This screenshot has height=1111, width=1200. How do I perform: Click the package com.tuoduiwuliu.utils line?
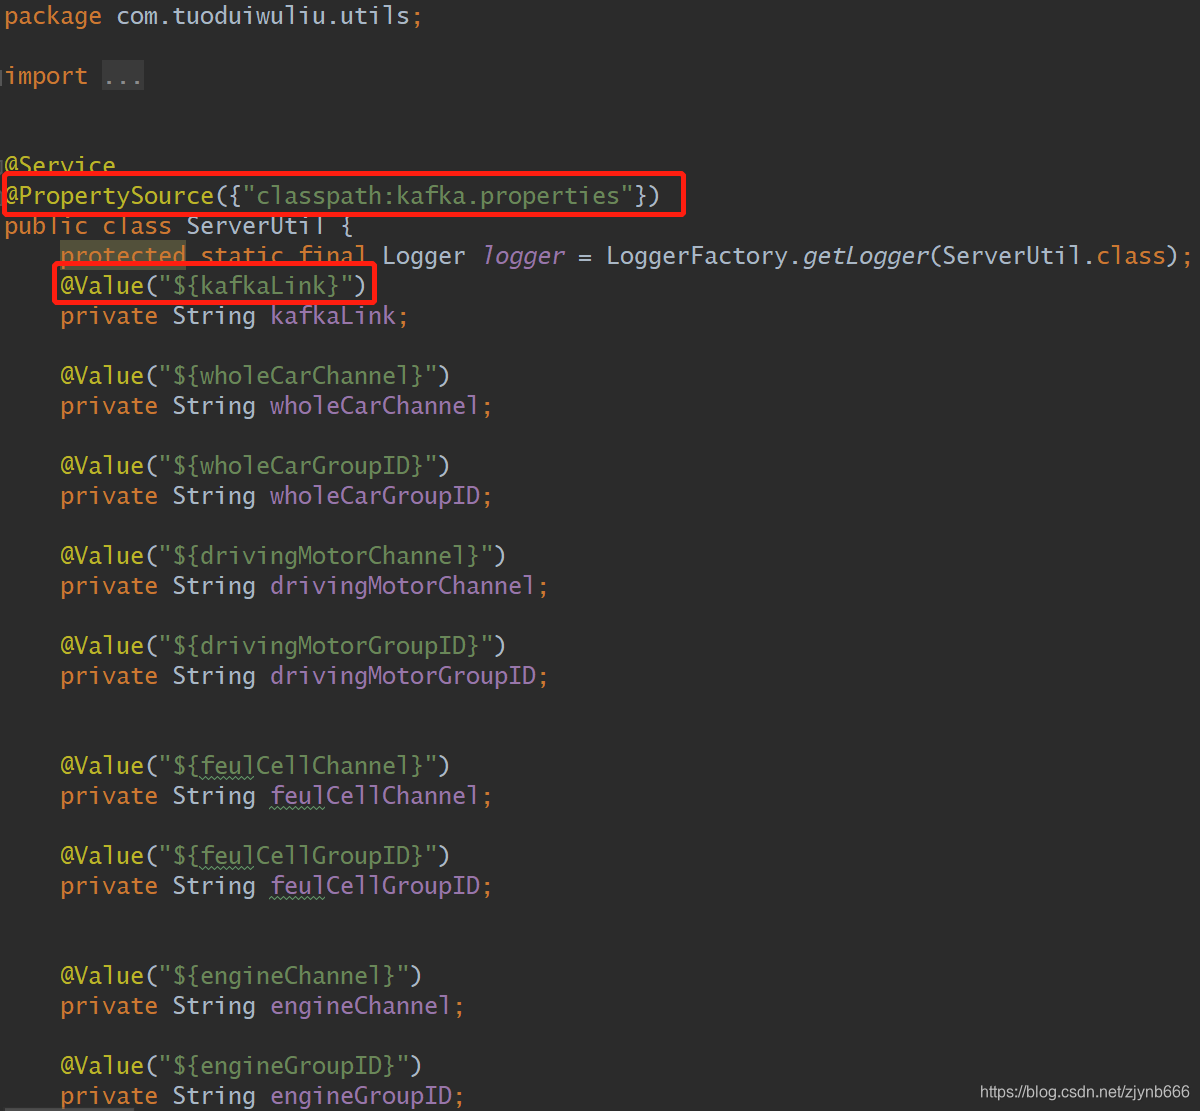(x=213, y=16)
